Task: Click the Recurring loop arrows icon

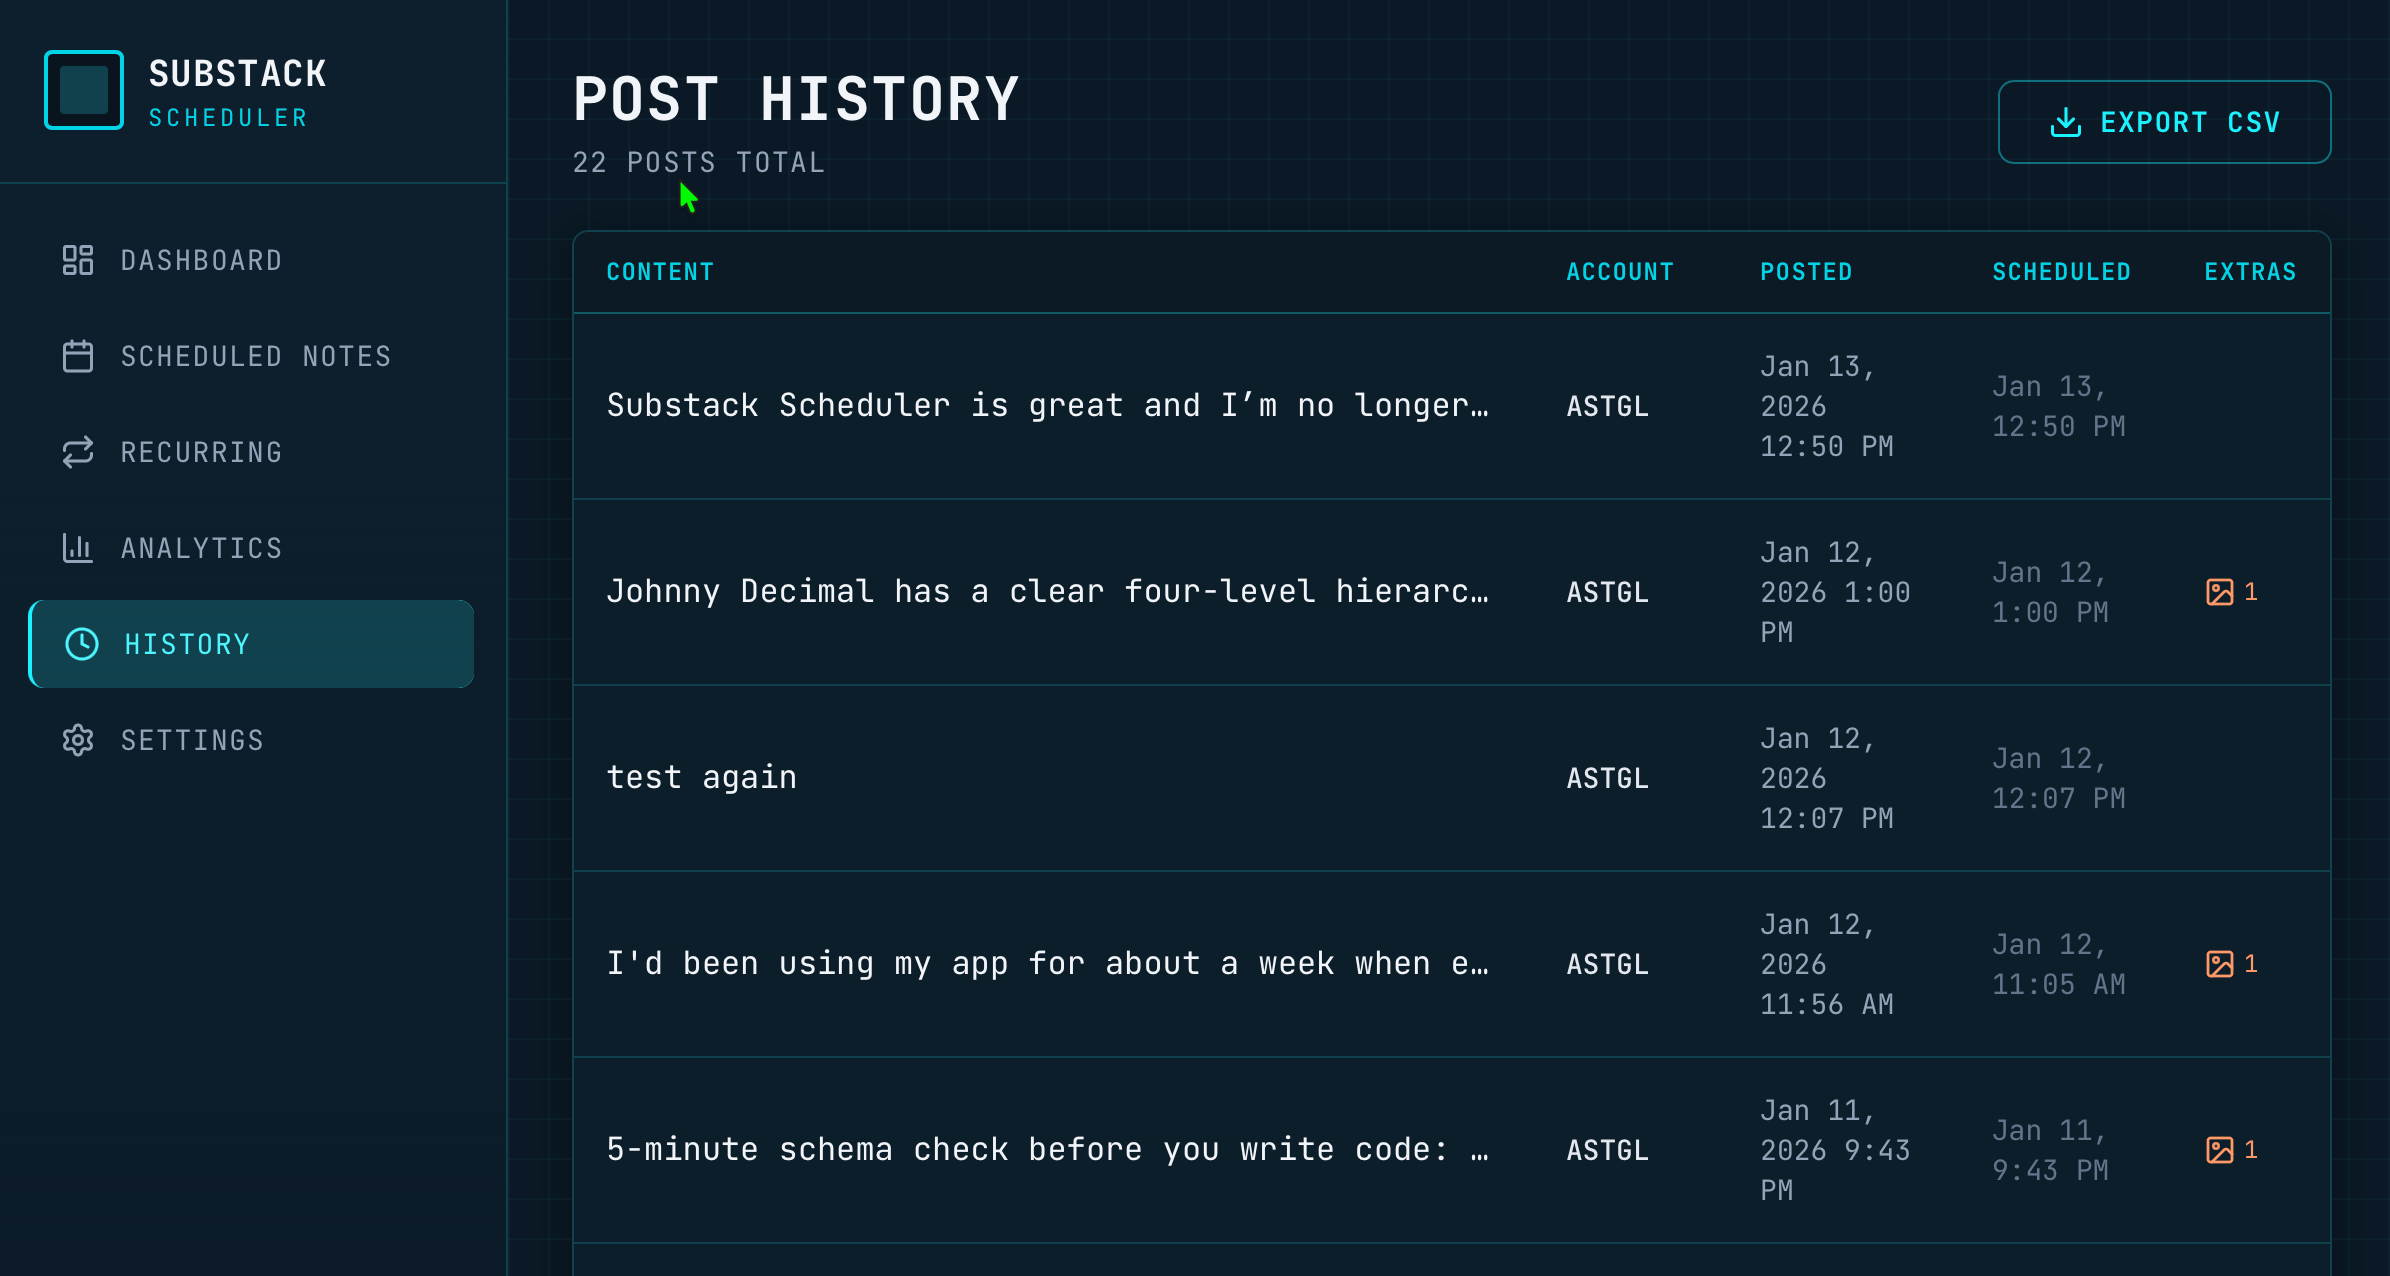Action: point(78,452)
